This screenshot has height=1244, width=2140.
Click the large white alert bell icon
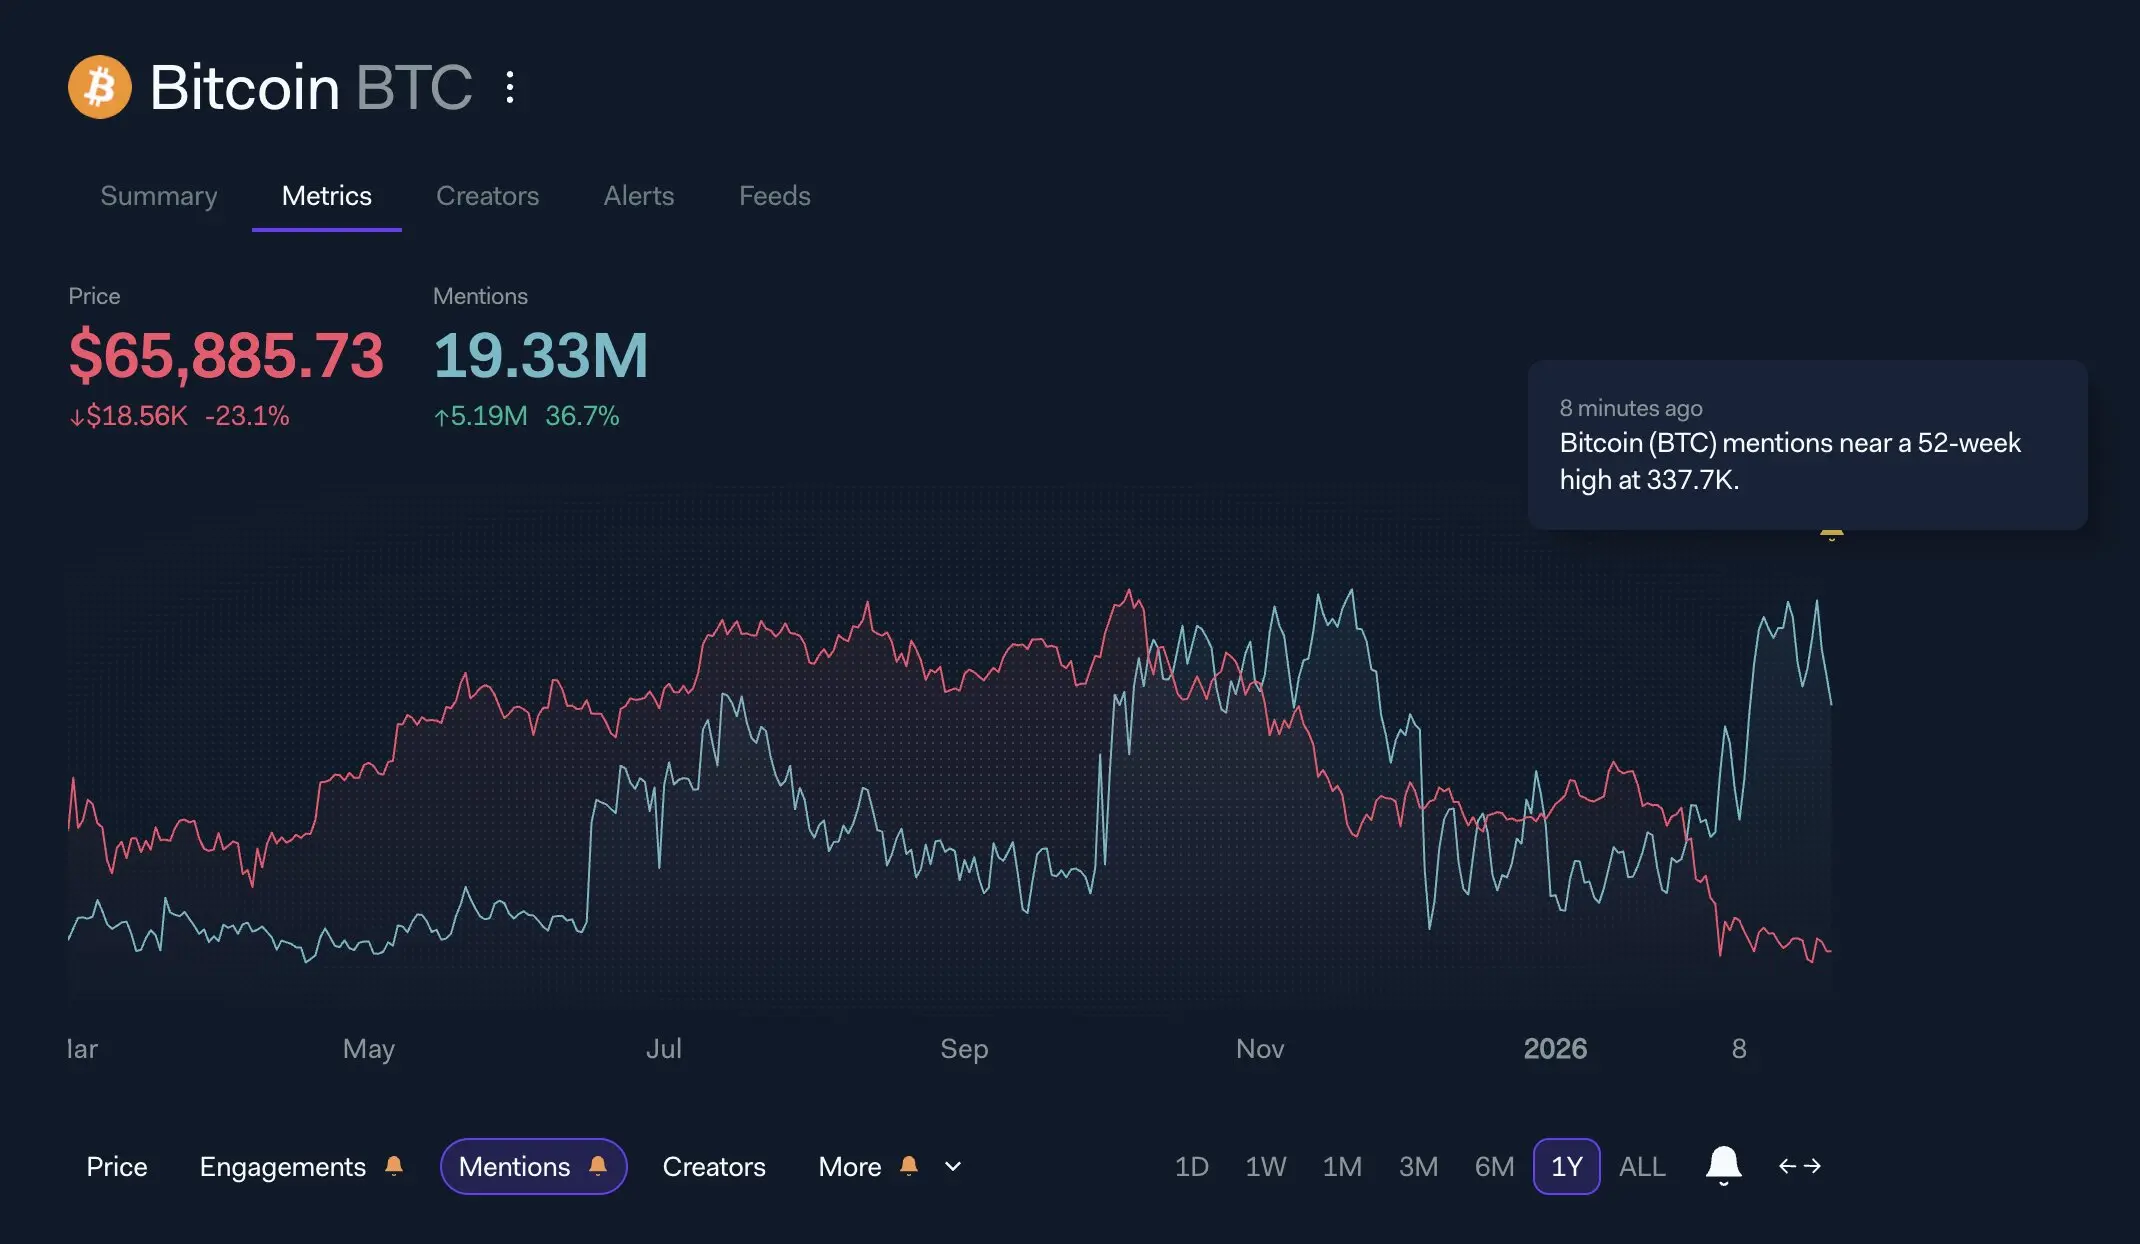click(x=1723, y=1165)
